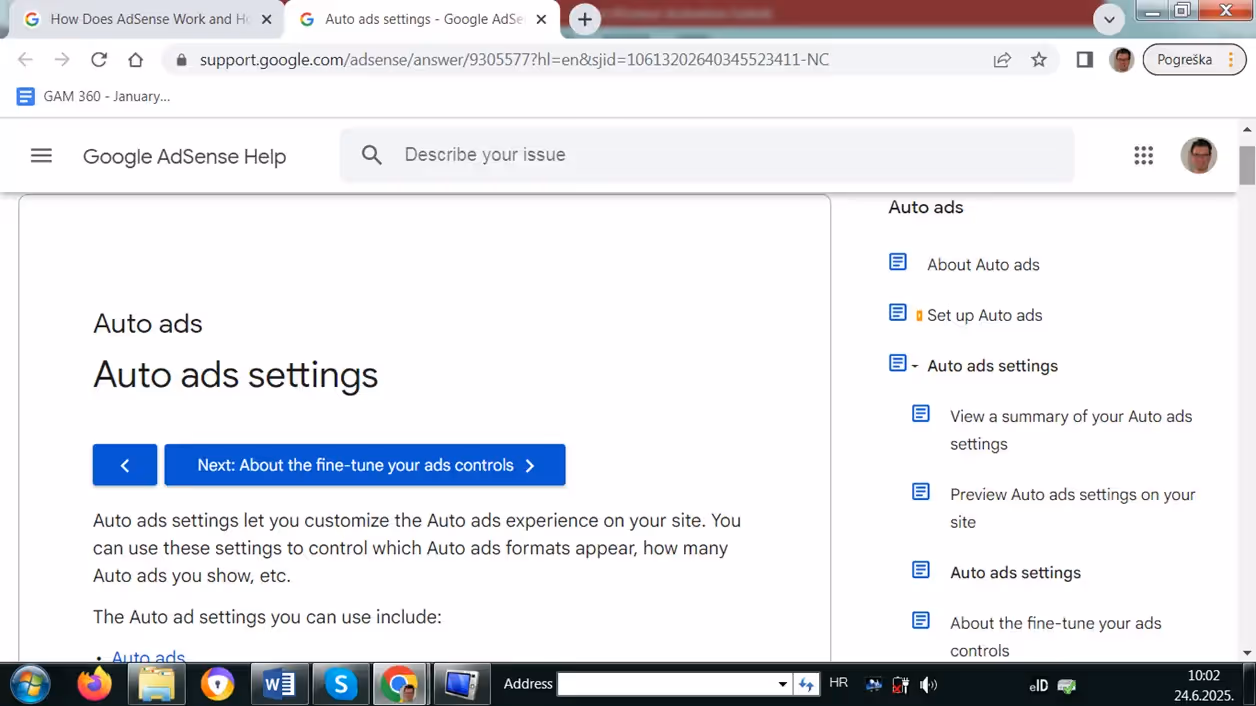The image size is (1256, 706).
Task: Click the scrollbar down arrow
Action: point(1247,653)
